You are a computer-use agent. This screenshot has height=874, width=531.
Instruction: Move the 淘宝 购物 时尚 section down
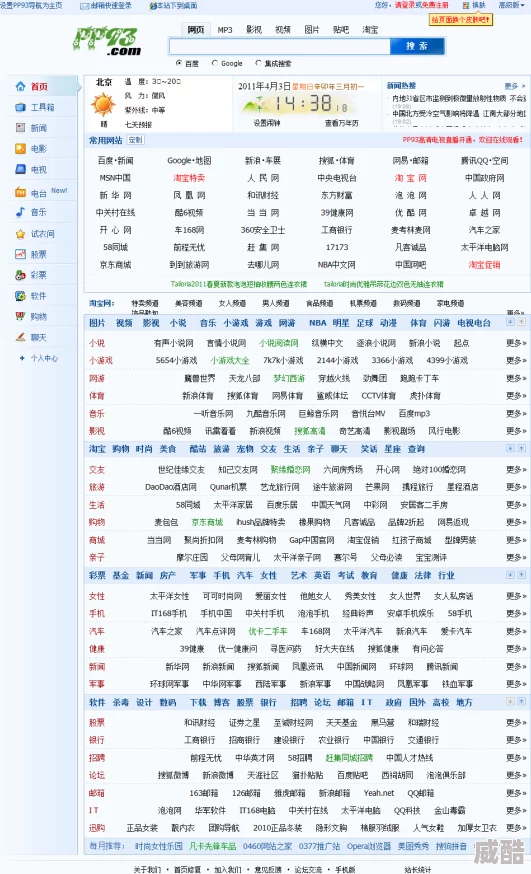point(510,448)
